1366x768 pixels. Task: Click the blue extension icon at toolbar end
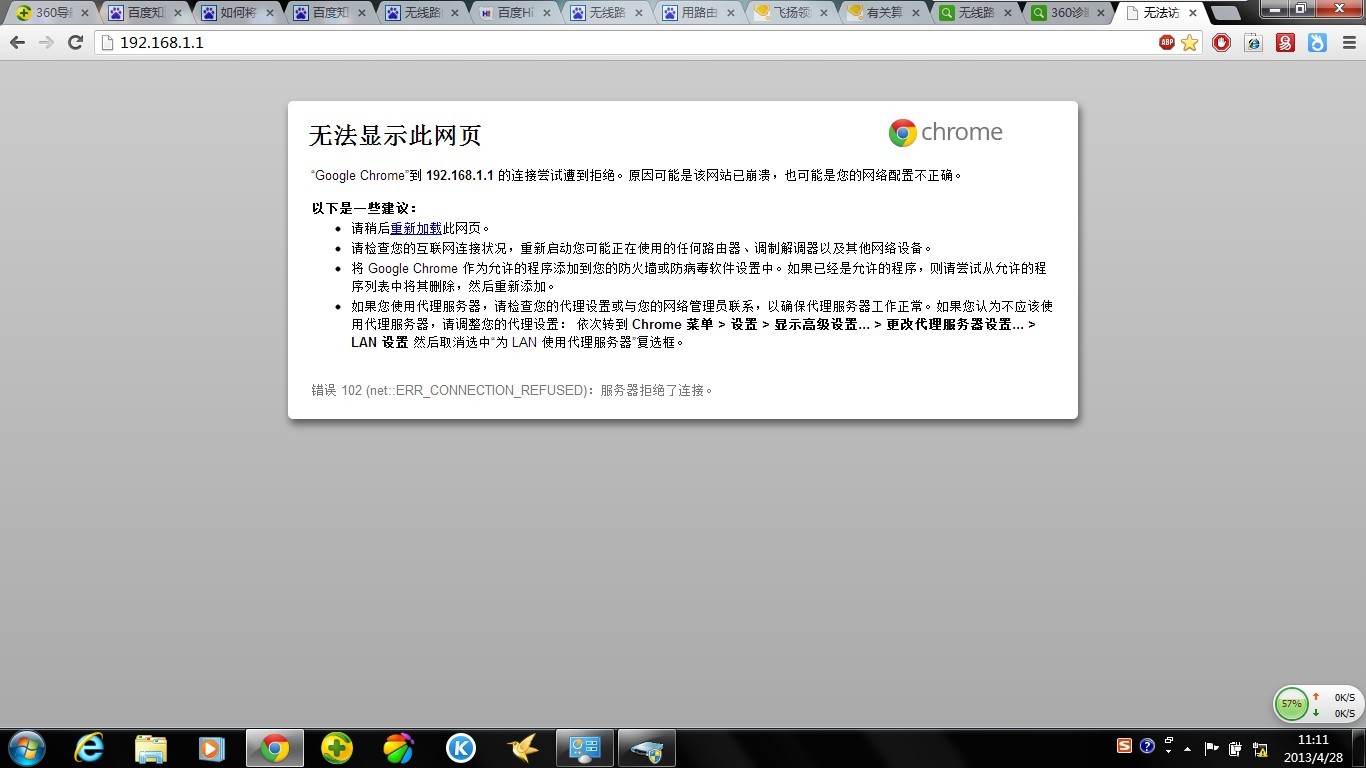point(1318,43)
